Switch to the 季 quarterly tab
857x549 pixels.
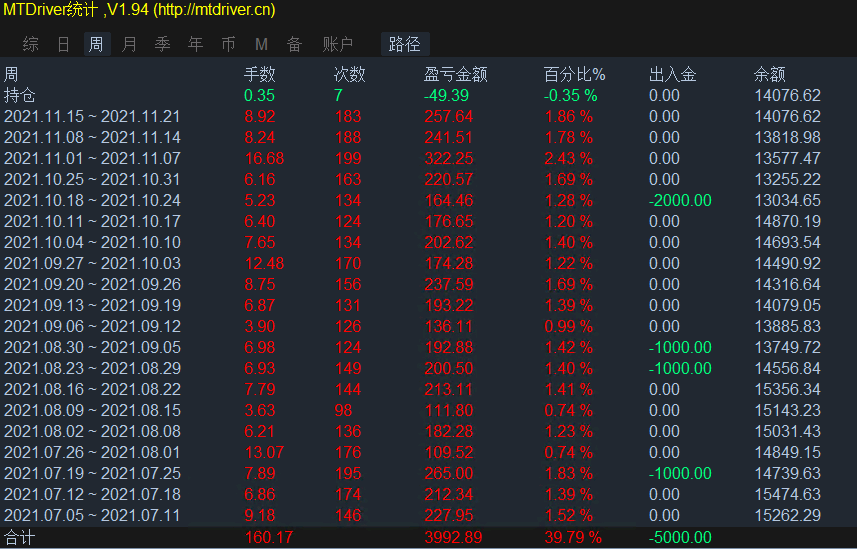pos(162,44)
